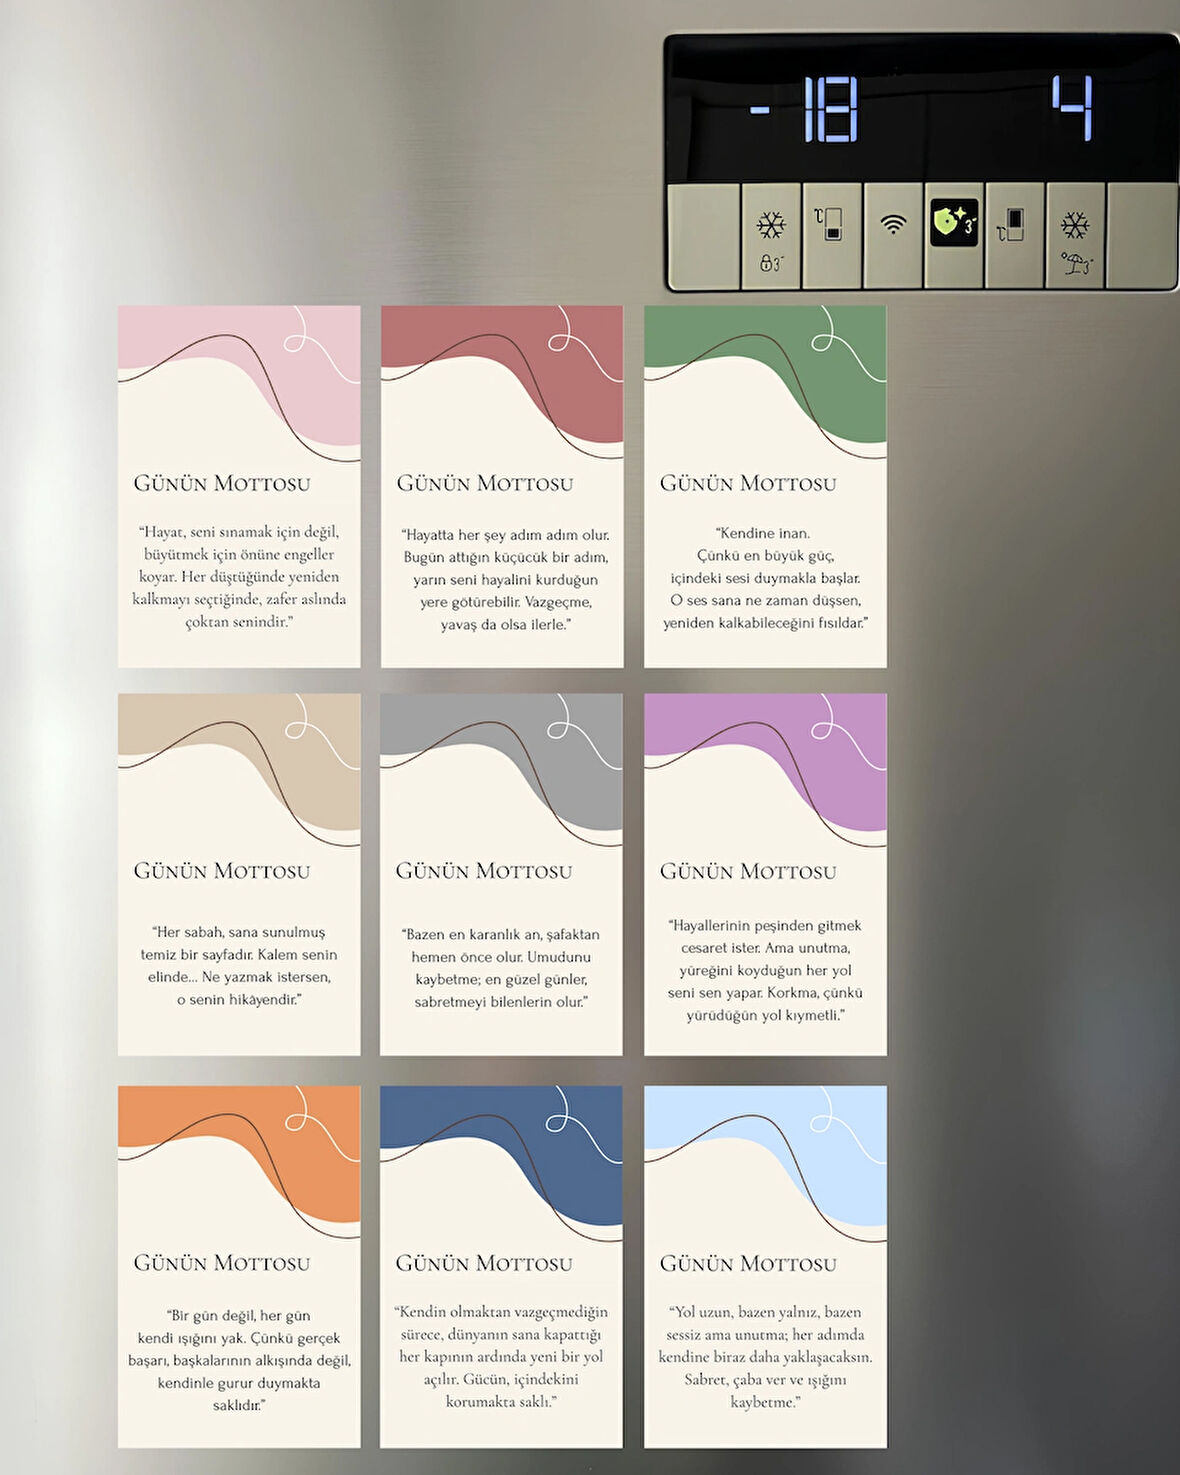Select the pink card starting "Hayat, seni sınamak"
Image resolution: width=1180 pixels, height=1475 pixels.
239,487
